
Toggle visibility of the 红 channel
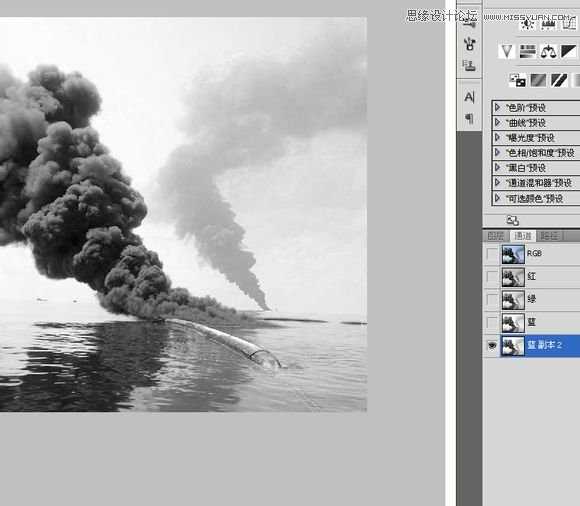492,277
